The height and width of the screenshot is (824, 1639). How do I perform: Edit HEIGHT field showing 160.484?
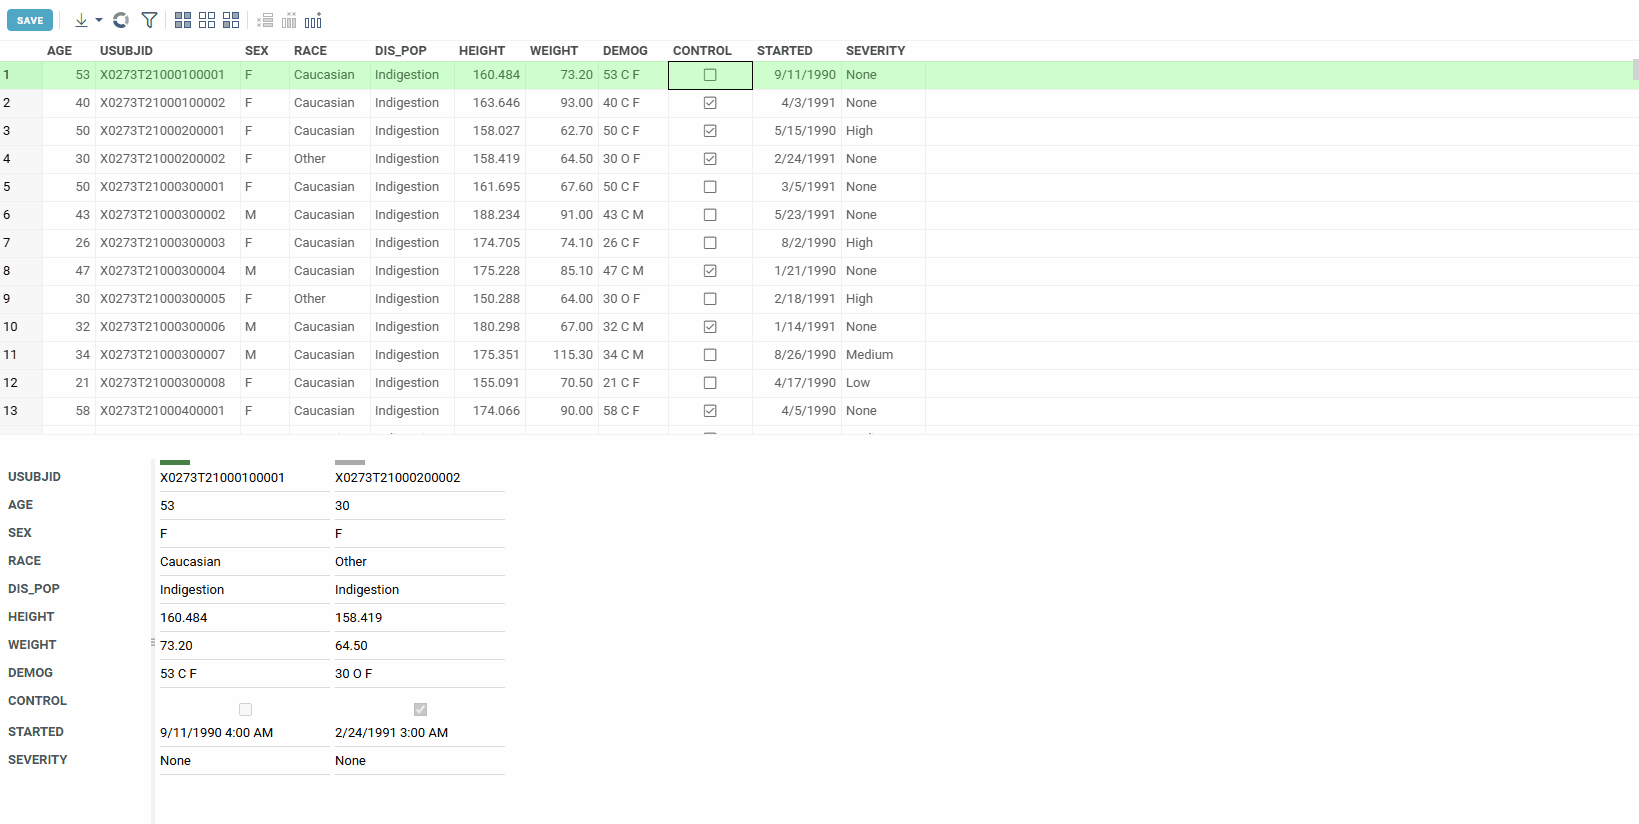pyautogui.click(x=244, y=618)
